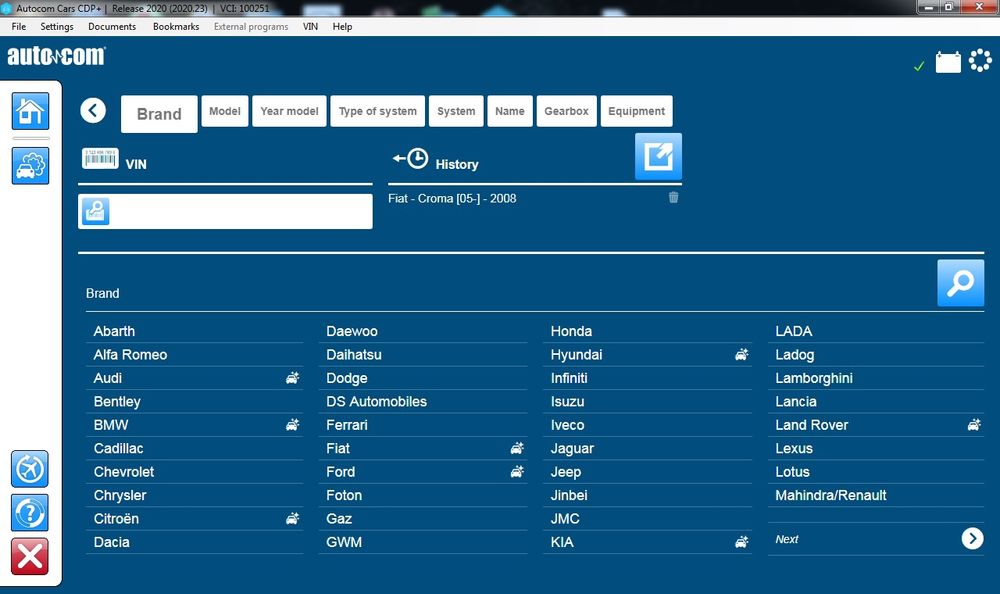Click the red X exit icon
The image size is (1000, 594).
tap(29, 556)
